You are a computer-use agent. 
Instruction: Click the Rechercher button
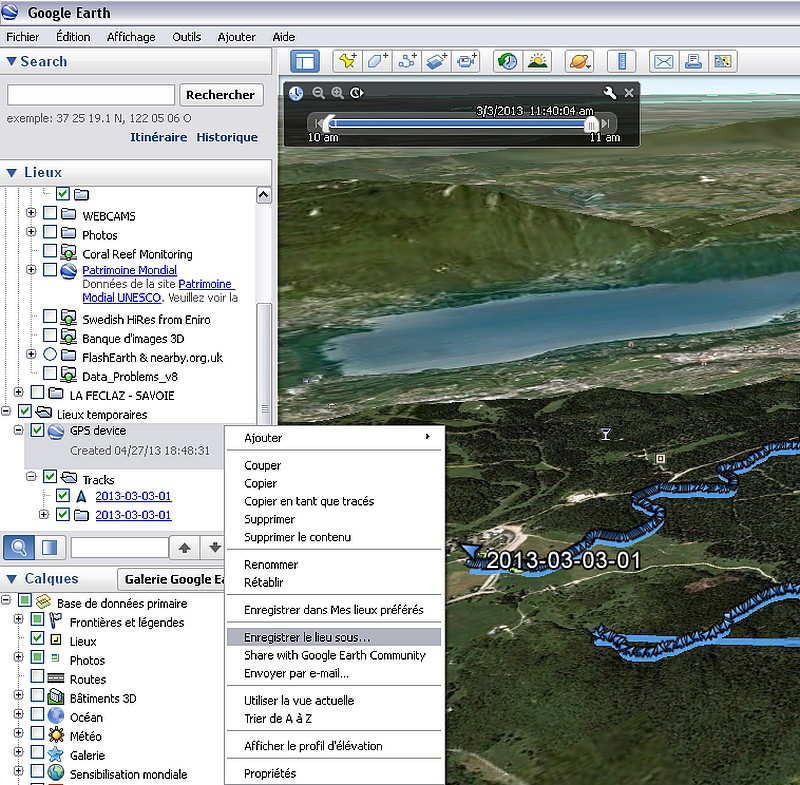pyautogui.click(x=220, y=95)
